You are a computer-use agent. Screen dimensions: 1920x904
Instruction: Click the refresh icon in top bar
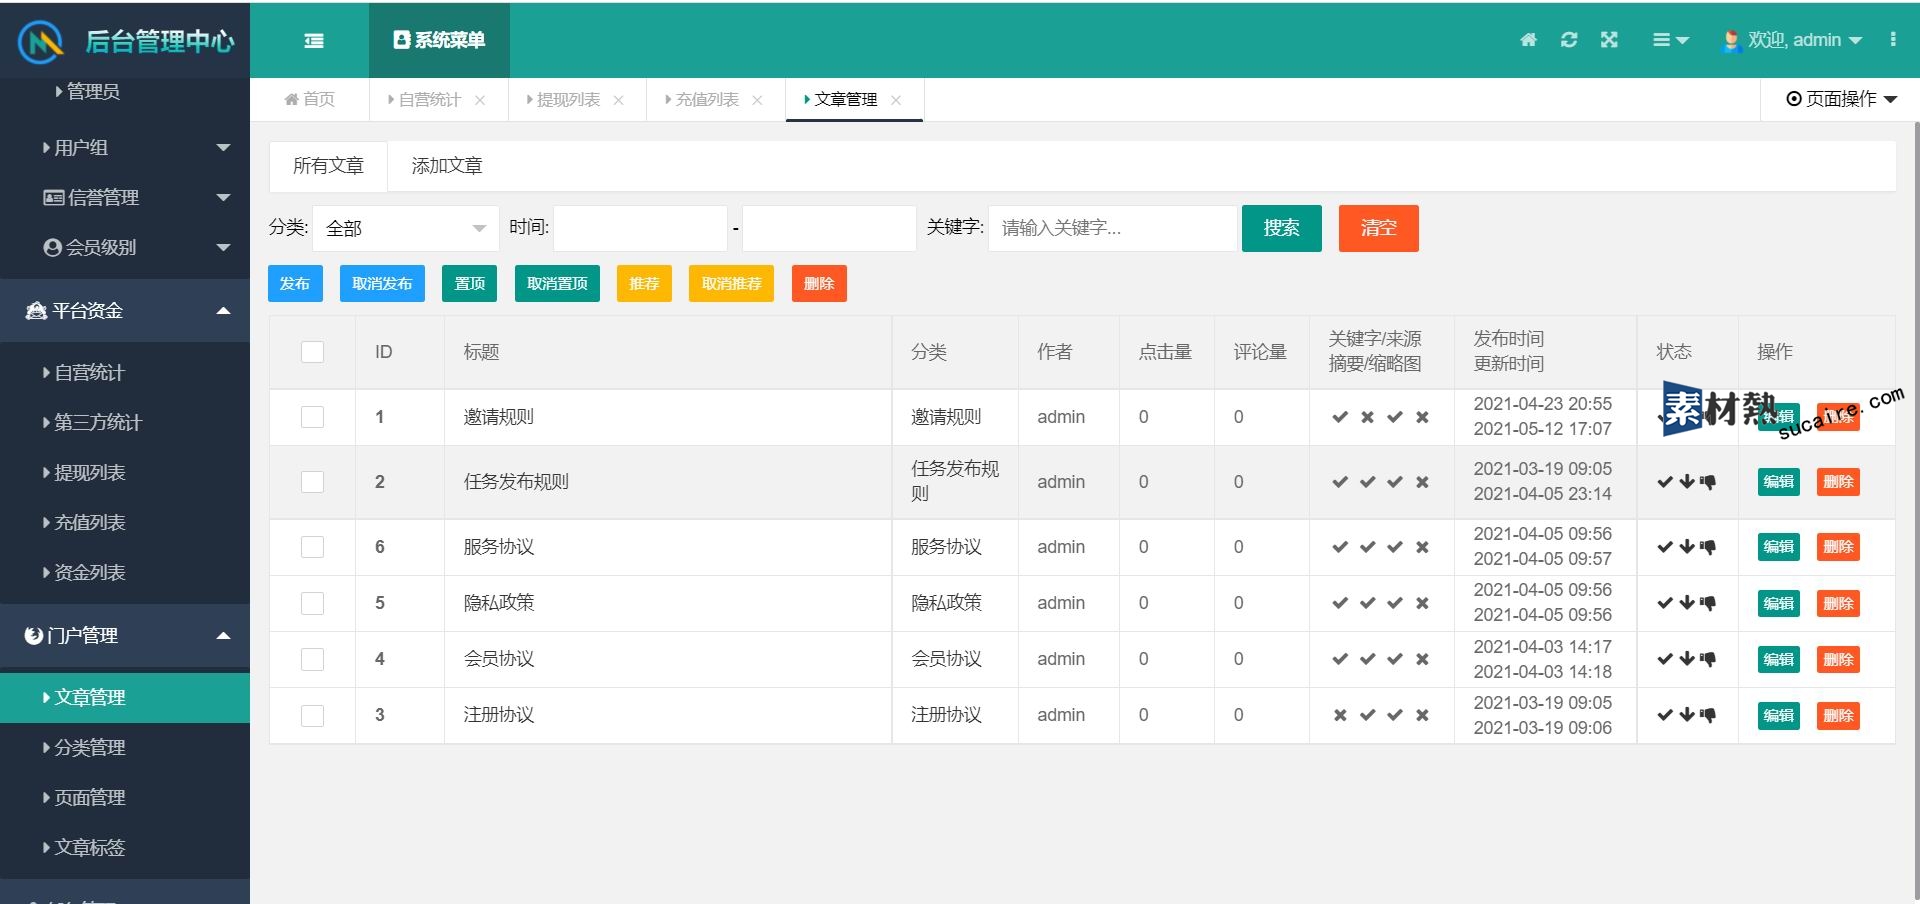(x=1569, y=40)
